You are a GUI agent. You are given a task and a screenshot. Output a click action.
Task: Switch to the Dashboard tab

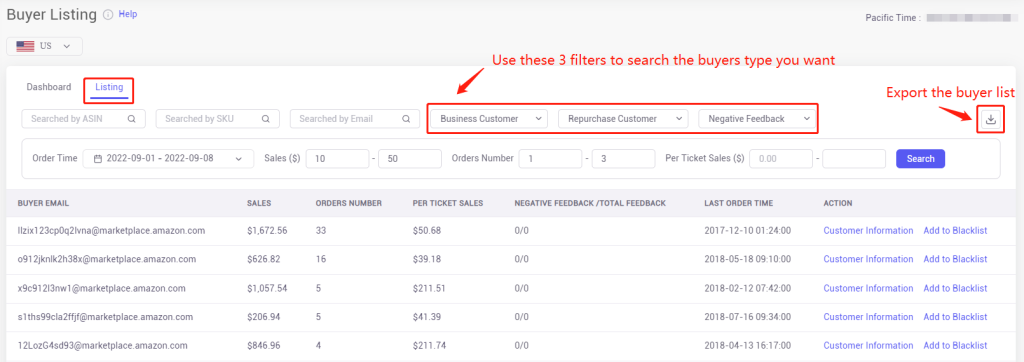[x=49, y=87]
